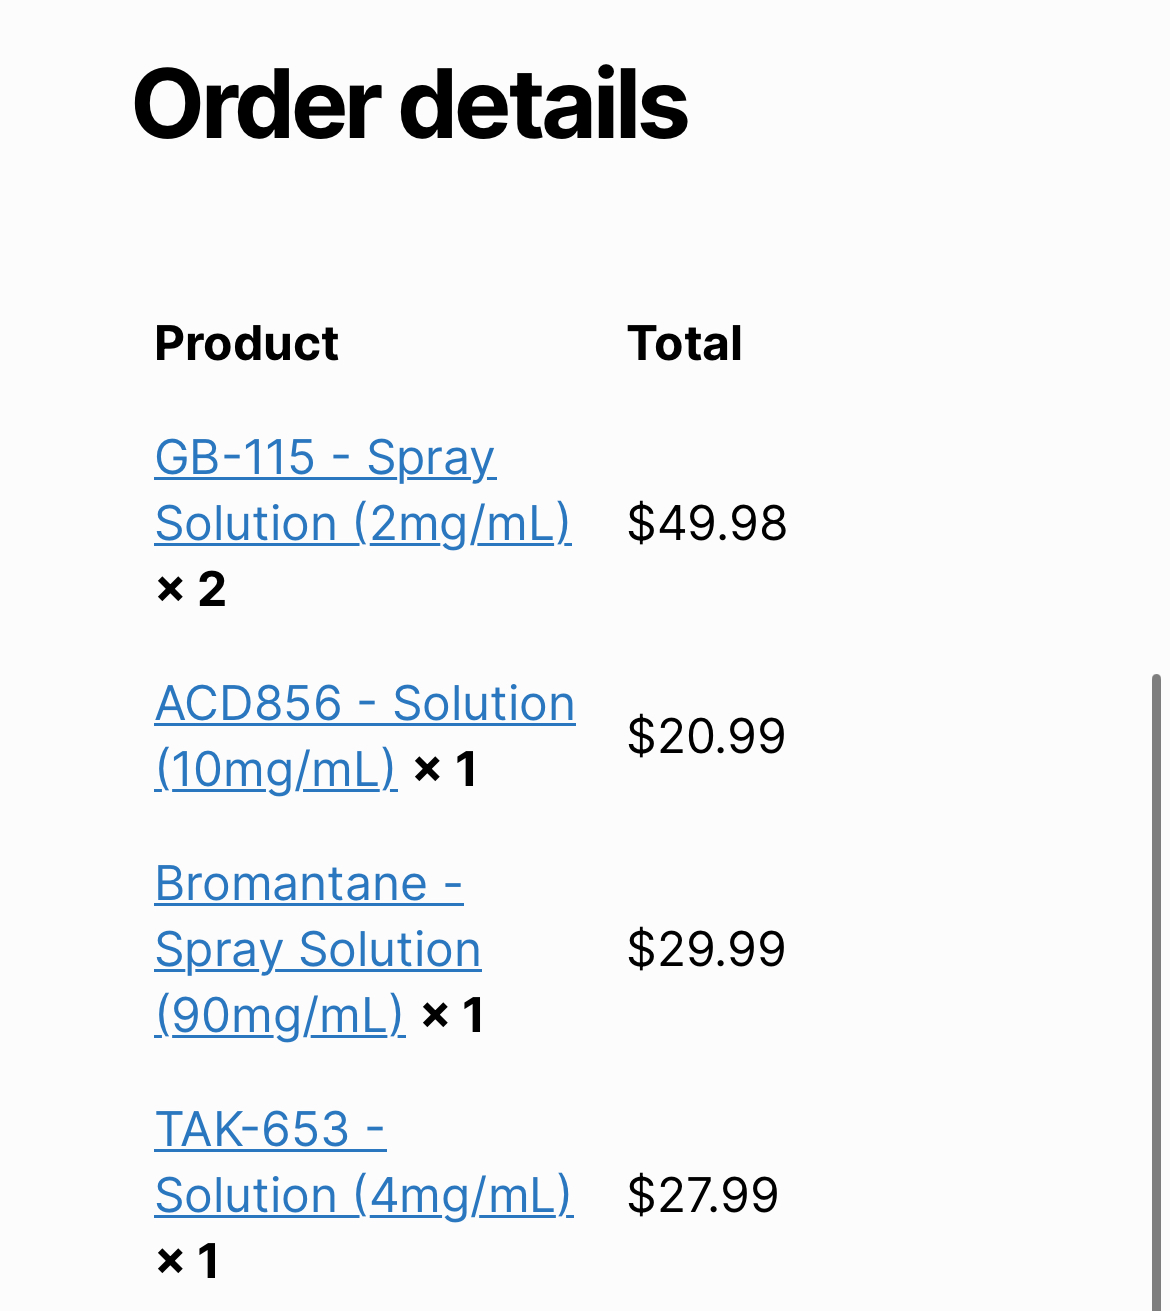This screenshot has height=1311, width=1170.
Task: Click the $29.99 total price
Action: (706, 949)
